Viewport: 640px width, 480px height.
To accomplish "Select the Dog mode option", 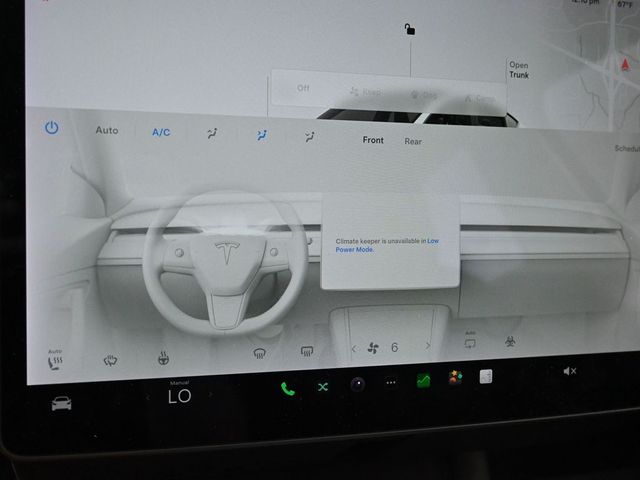I will [x=424, y=96].
